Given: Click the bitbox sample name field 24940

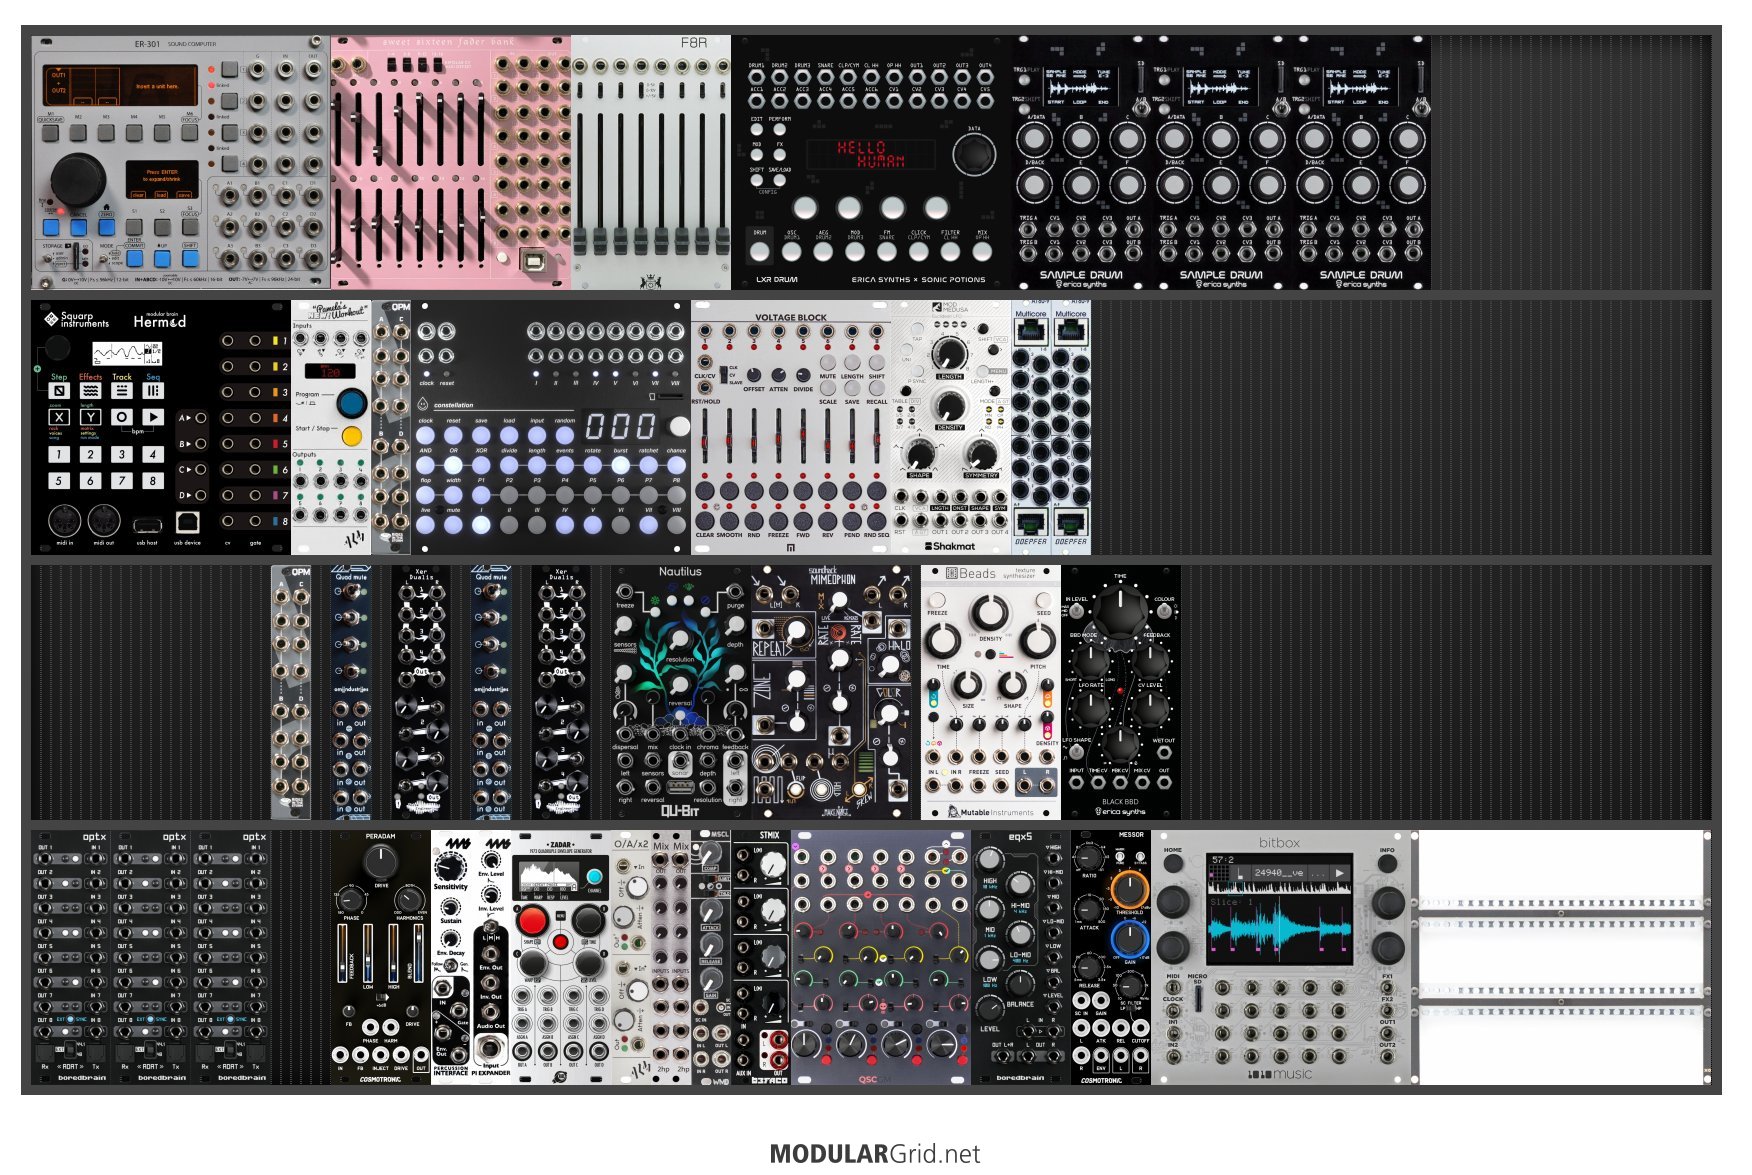Looking at the screenshot, I should [1279, 873].
